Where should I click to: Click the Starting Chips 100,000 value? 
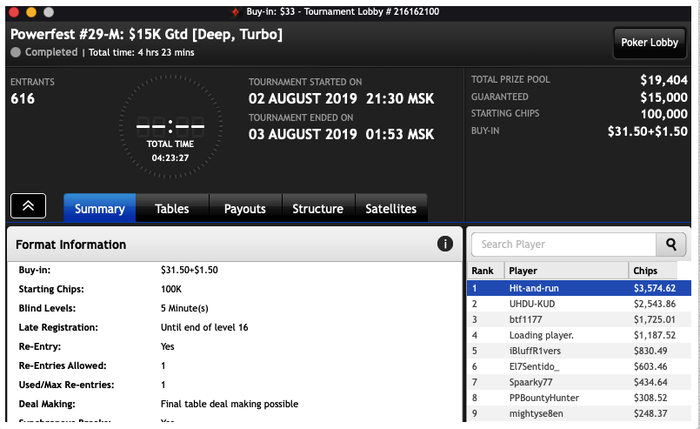pos(664,114)
